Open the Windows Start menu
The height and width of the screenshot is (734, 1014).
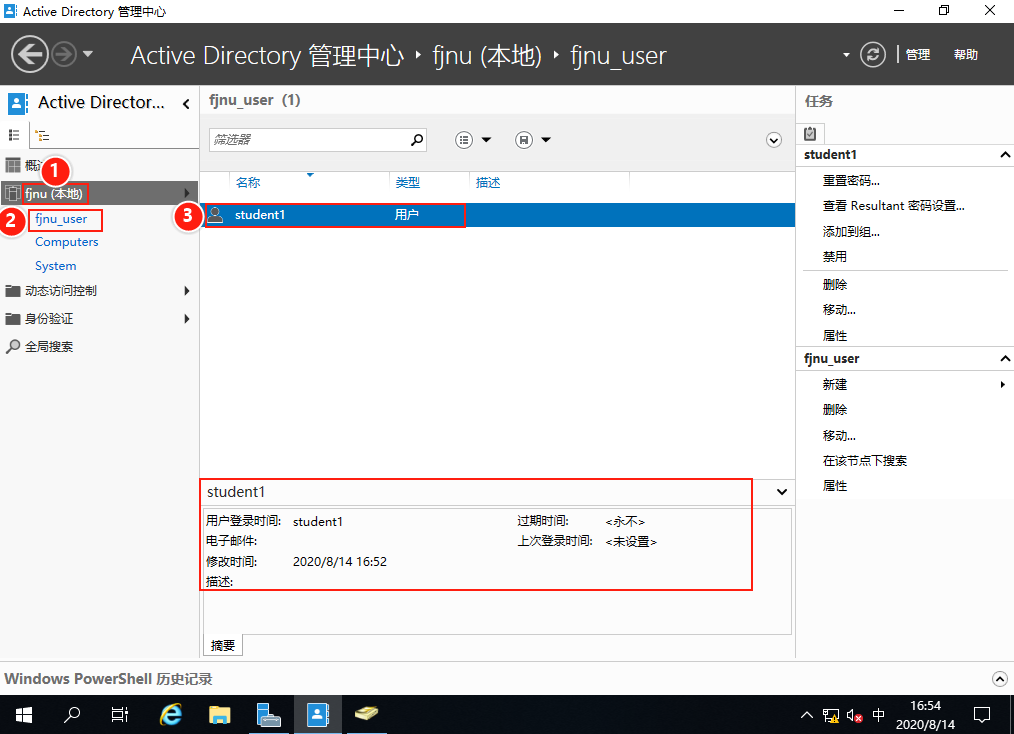click(24, 715)
